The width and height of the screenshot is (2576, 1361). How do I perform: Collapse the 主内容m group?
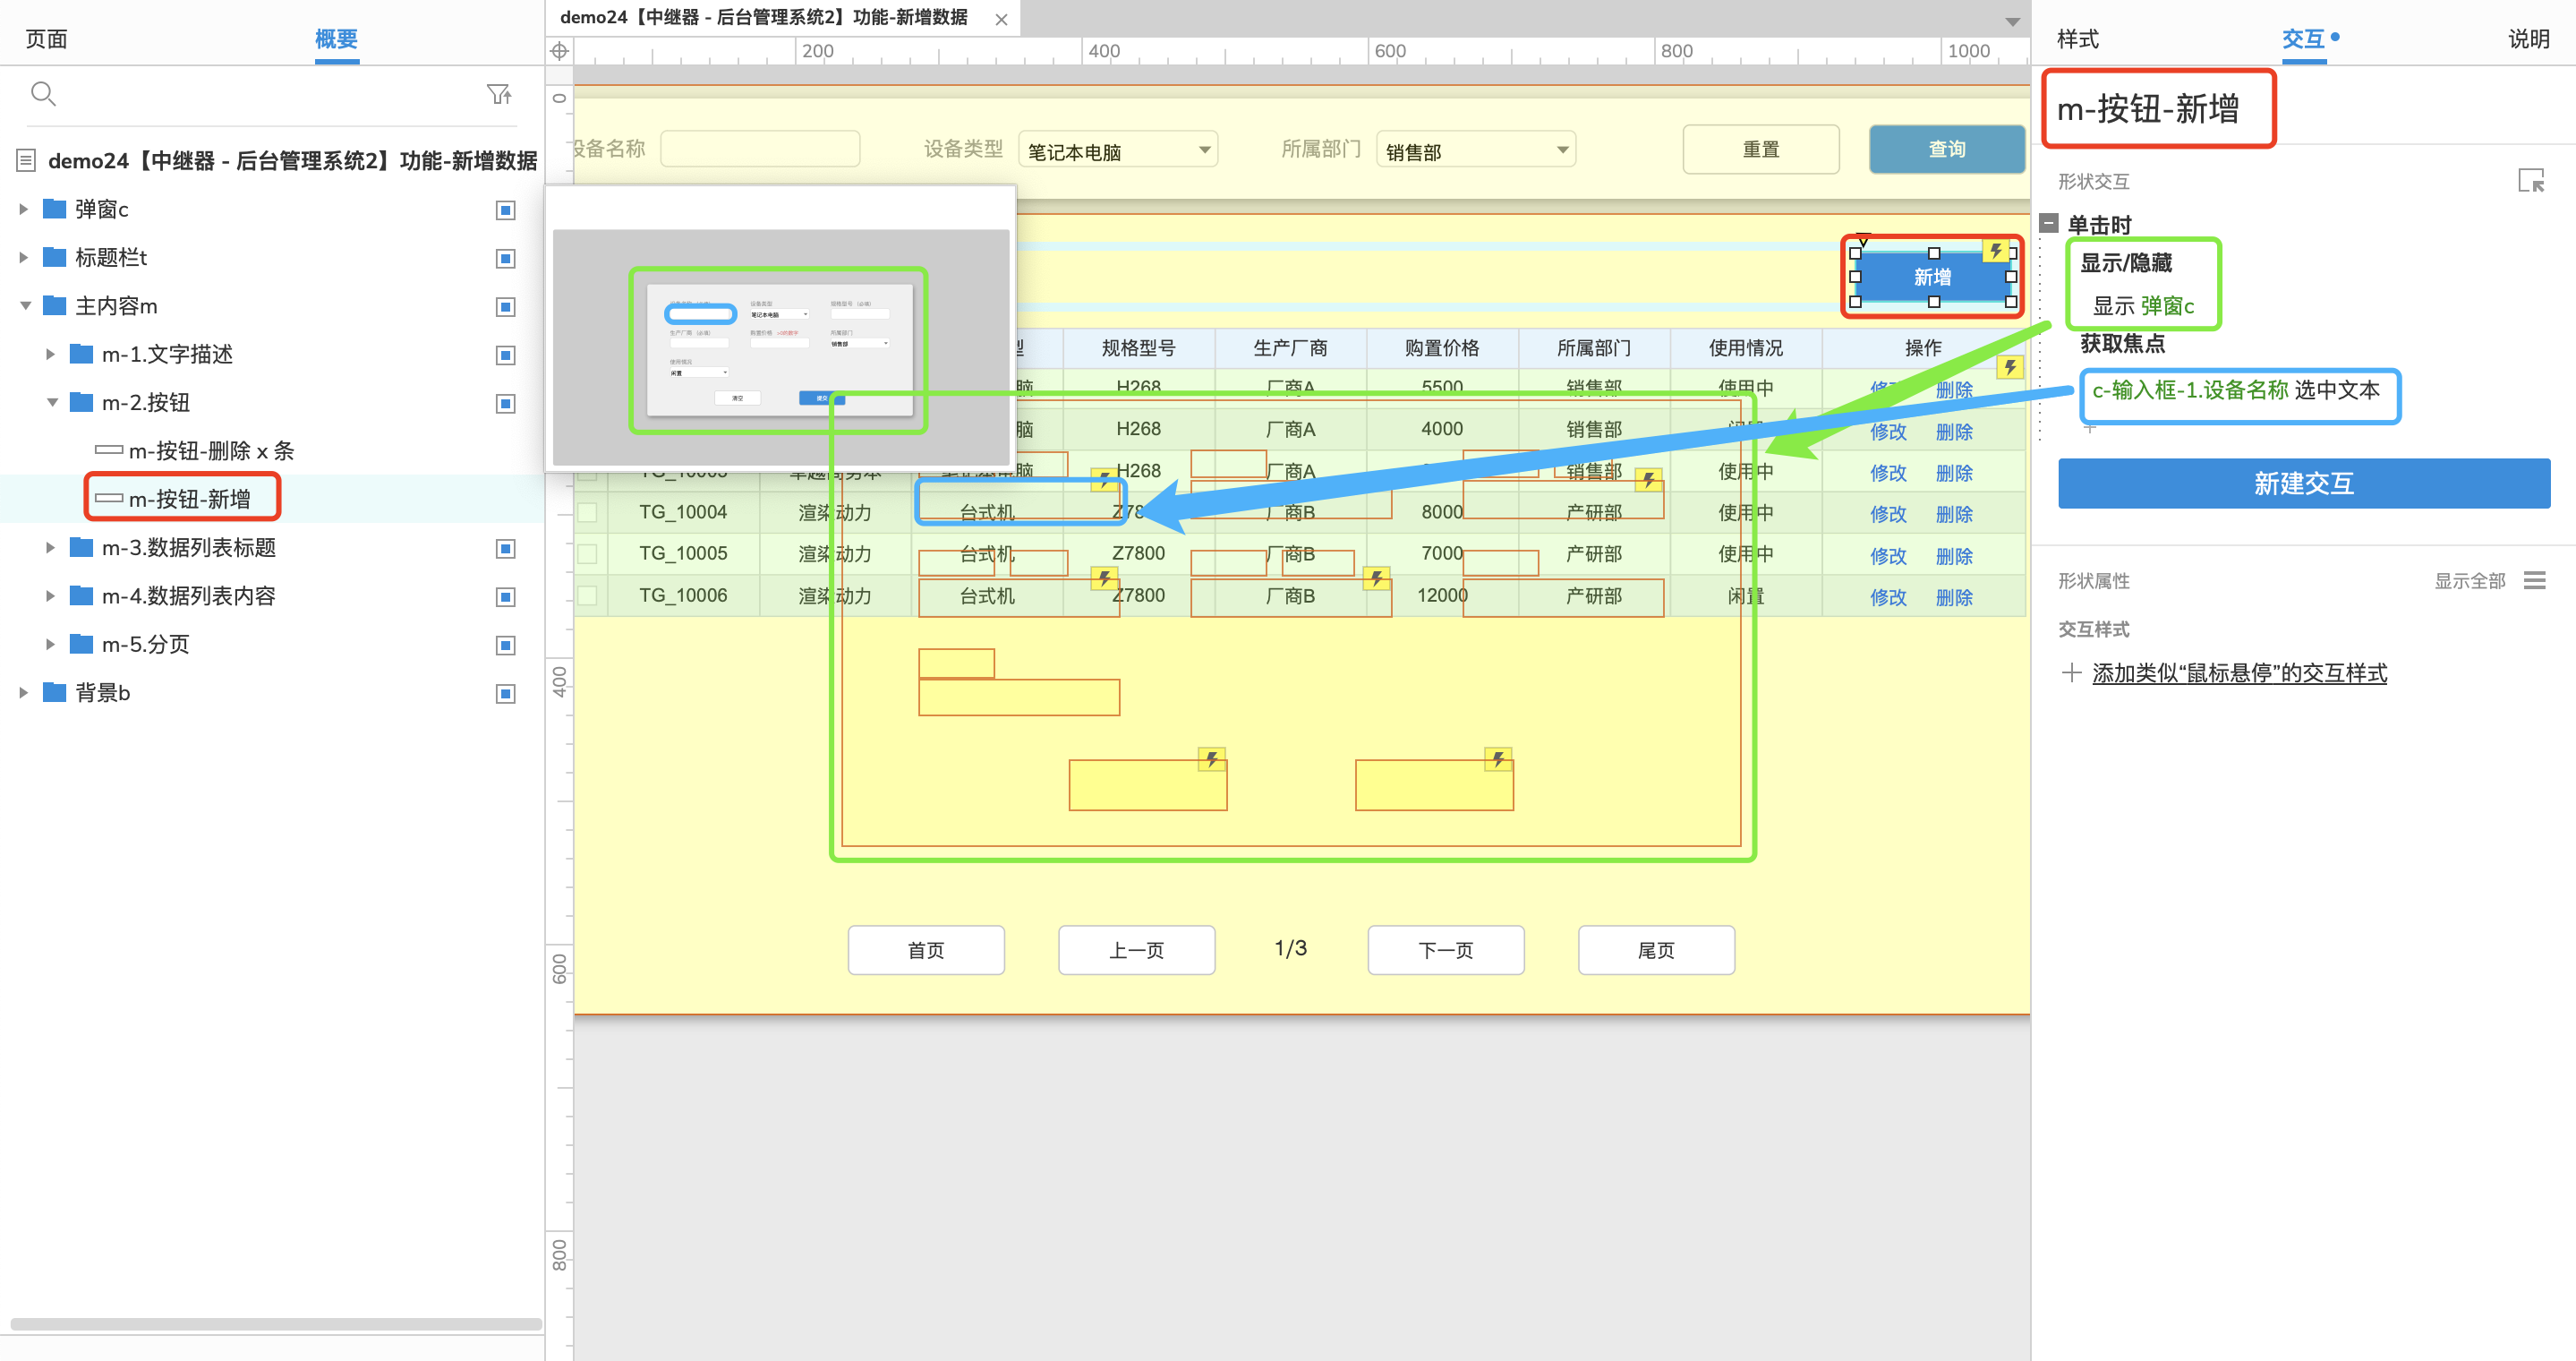point(25,306)
